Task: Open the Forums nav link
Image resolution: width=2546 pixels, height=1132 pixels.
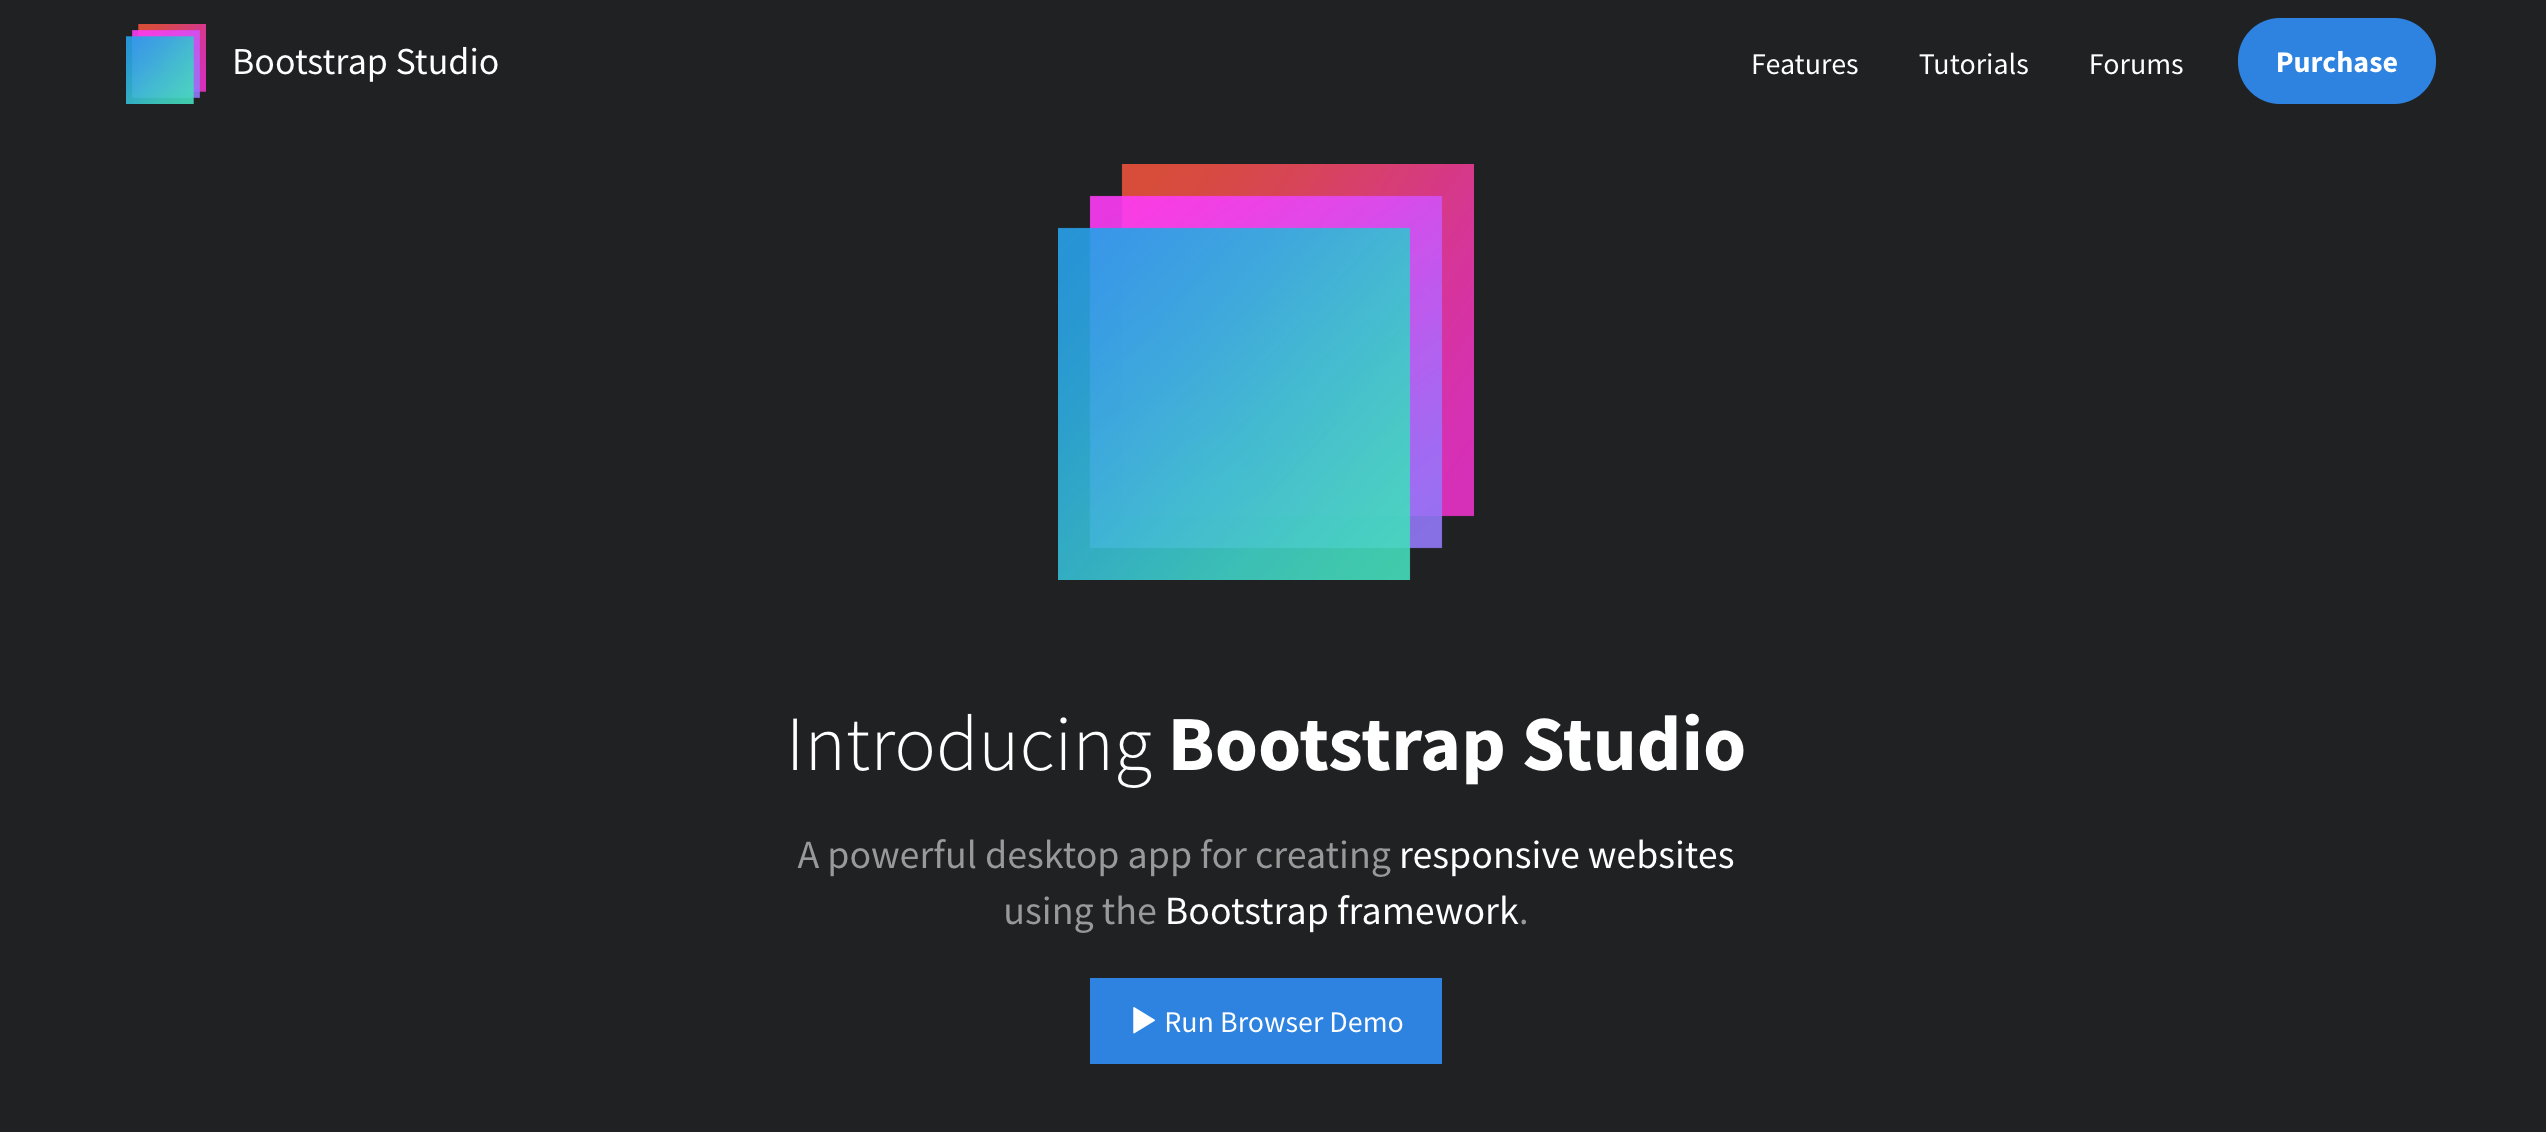Action: point(2135,64)
